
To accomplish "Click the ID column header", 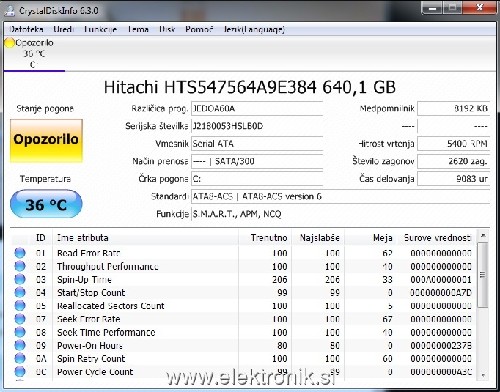I will pos(41,238).
